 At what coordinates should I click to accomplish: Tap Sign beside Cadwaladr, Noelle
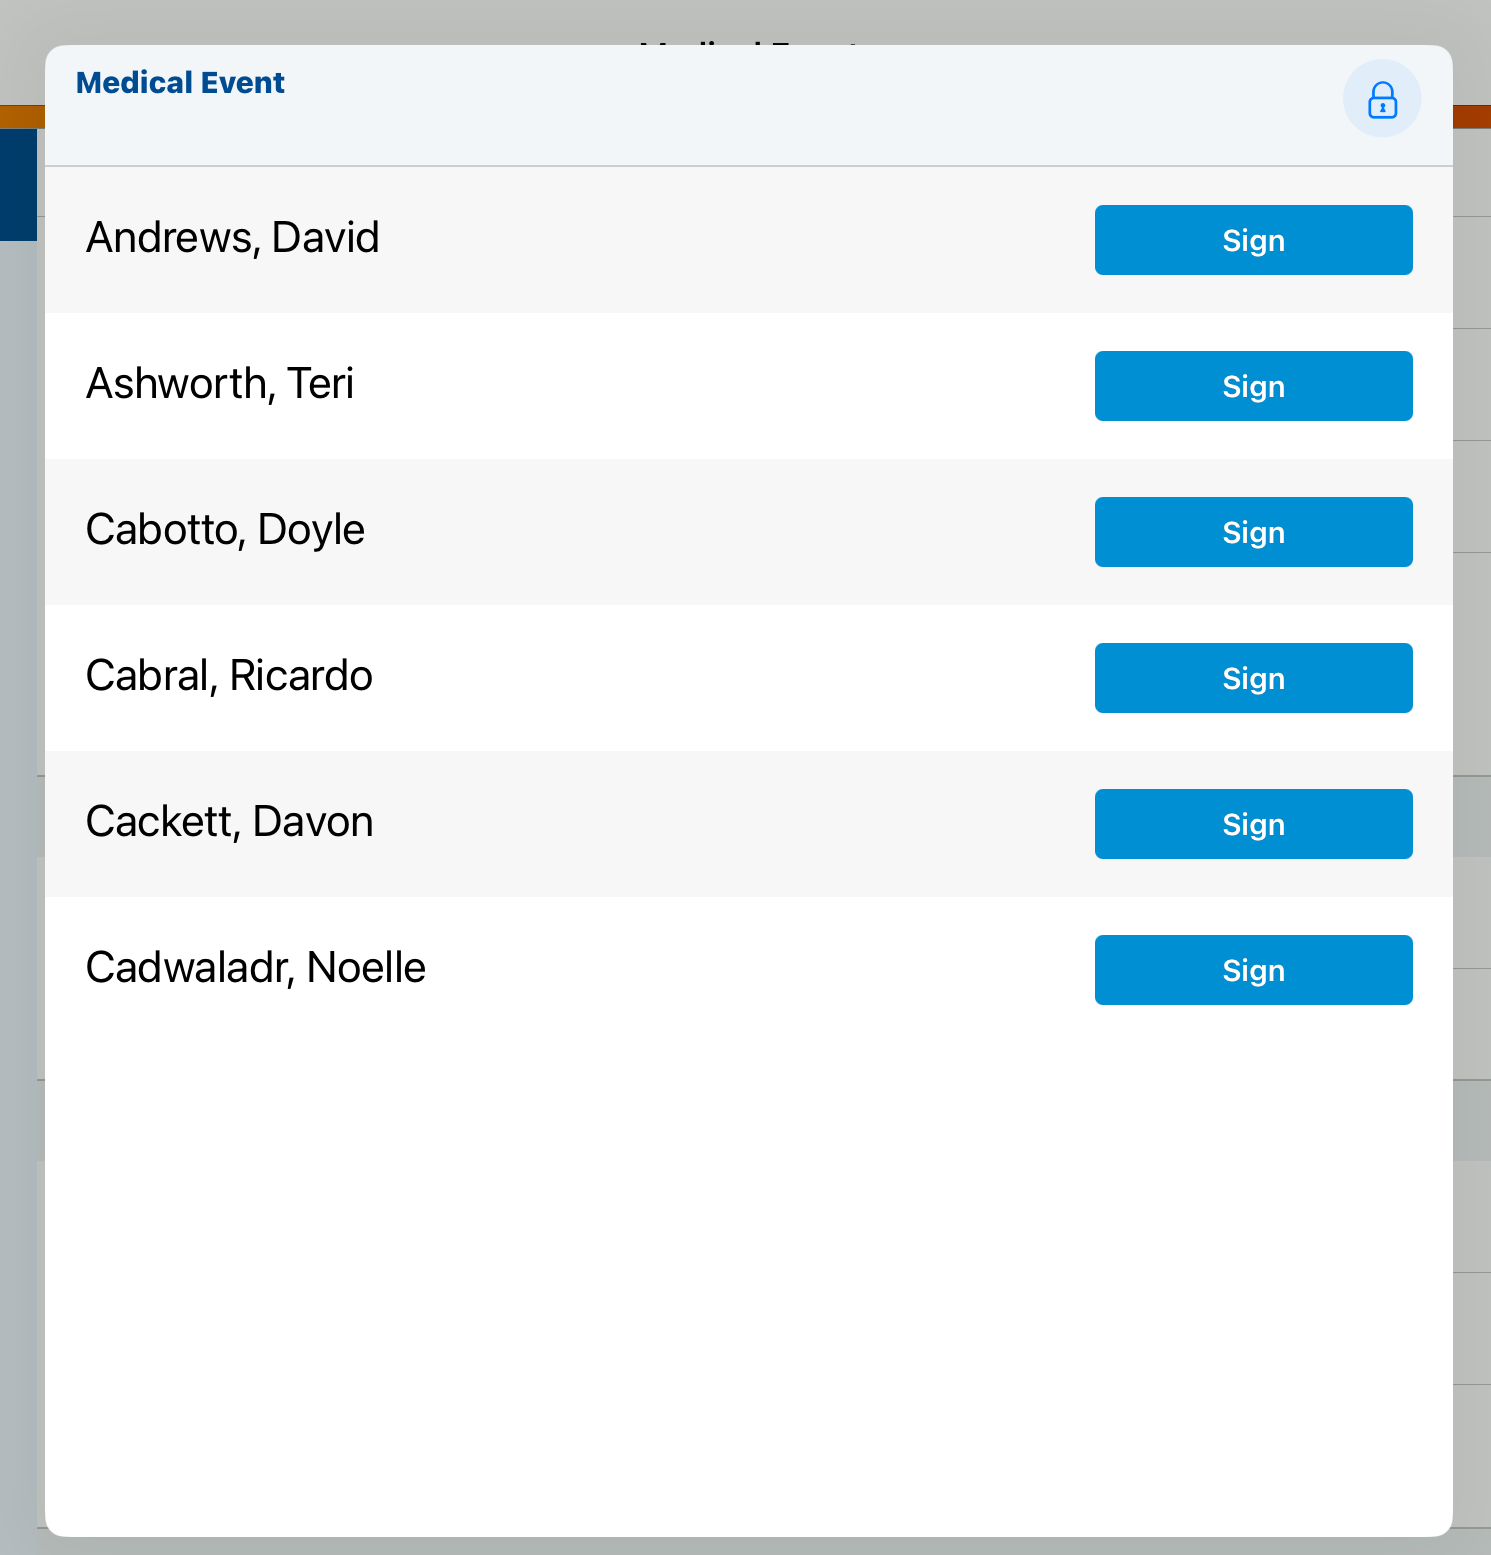pyautogui.click(x=1252, y=970)
